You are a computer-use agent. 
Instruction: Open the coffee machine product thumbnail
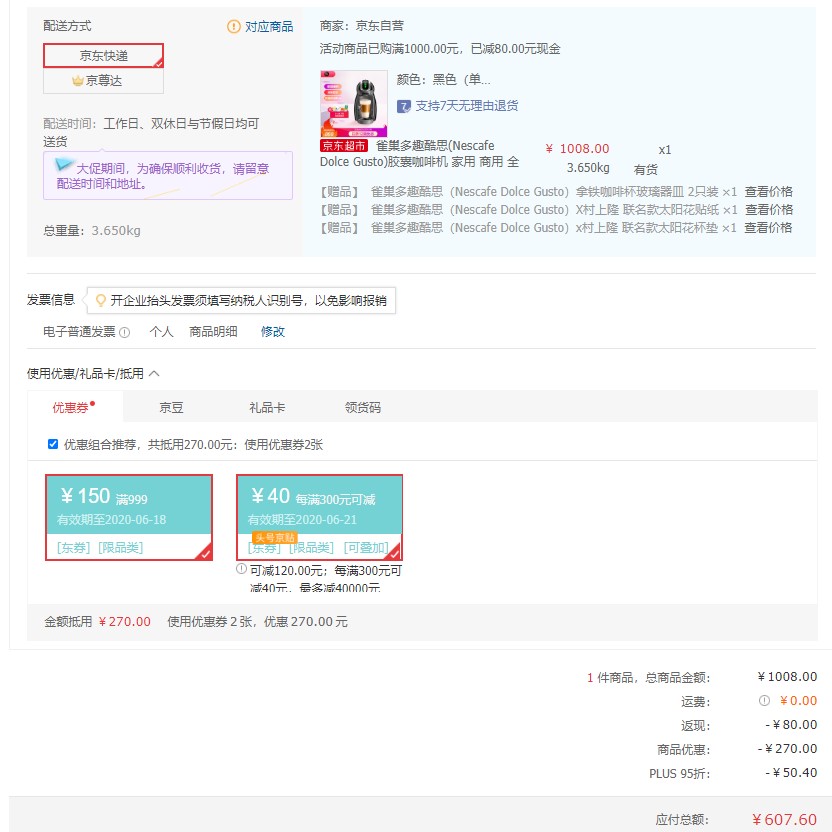(354, 103)
